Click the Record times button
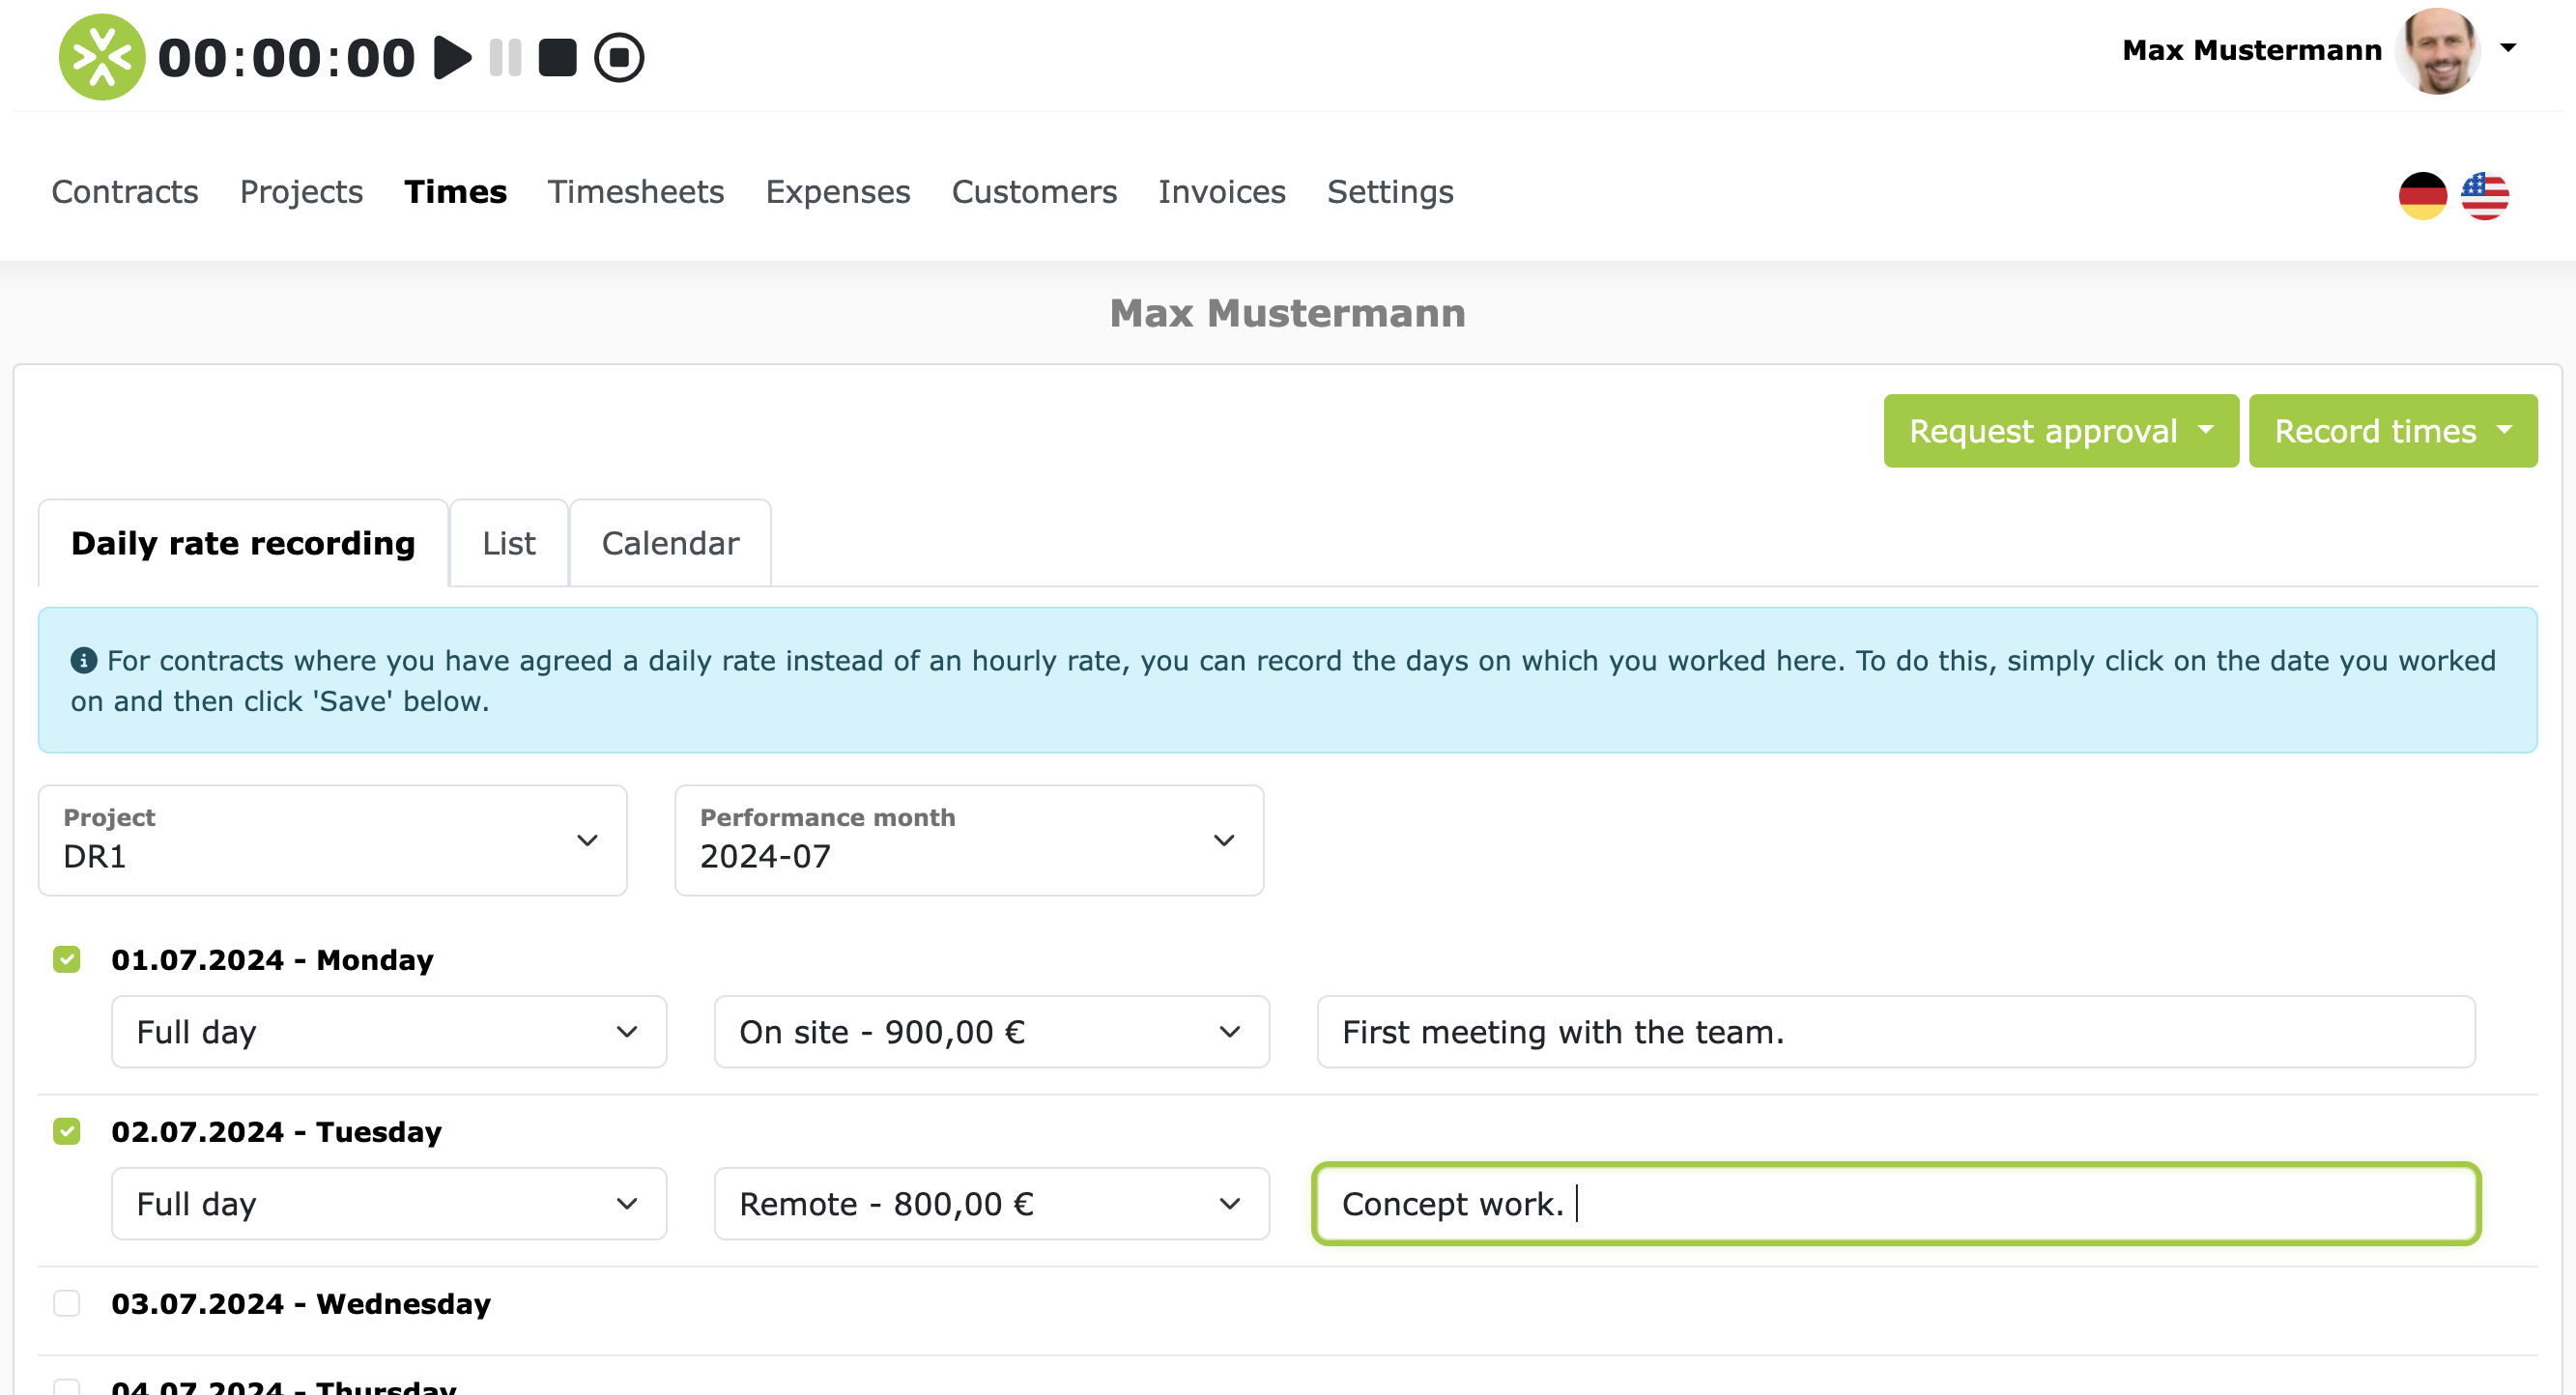This screenshot has height=1395, width=2576. click(2392, 430)
